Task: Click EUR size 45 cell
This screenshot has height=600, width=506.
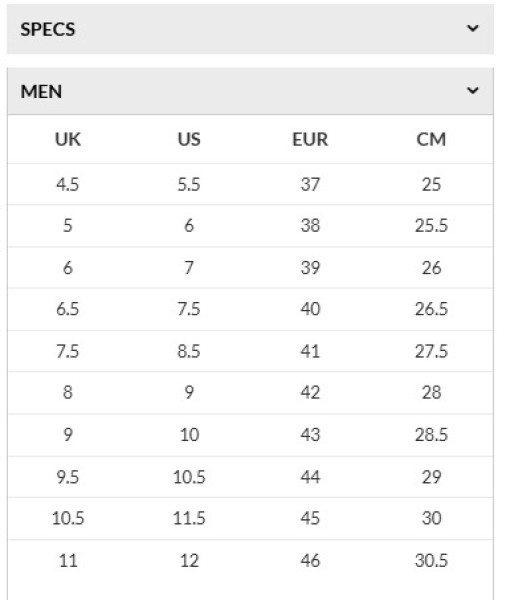Action: point(310,518)
